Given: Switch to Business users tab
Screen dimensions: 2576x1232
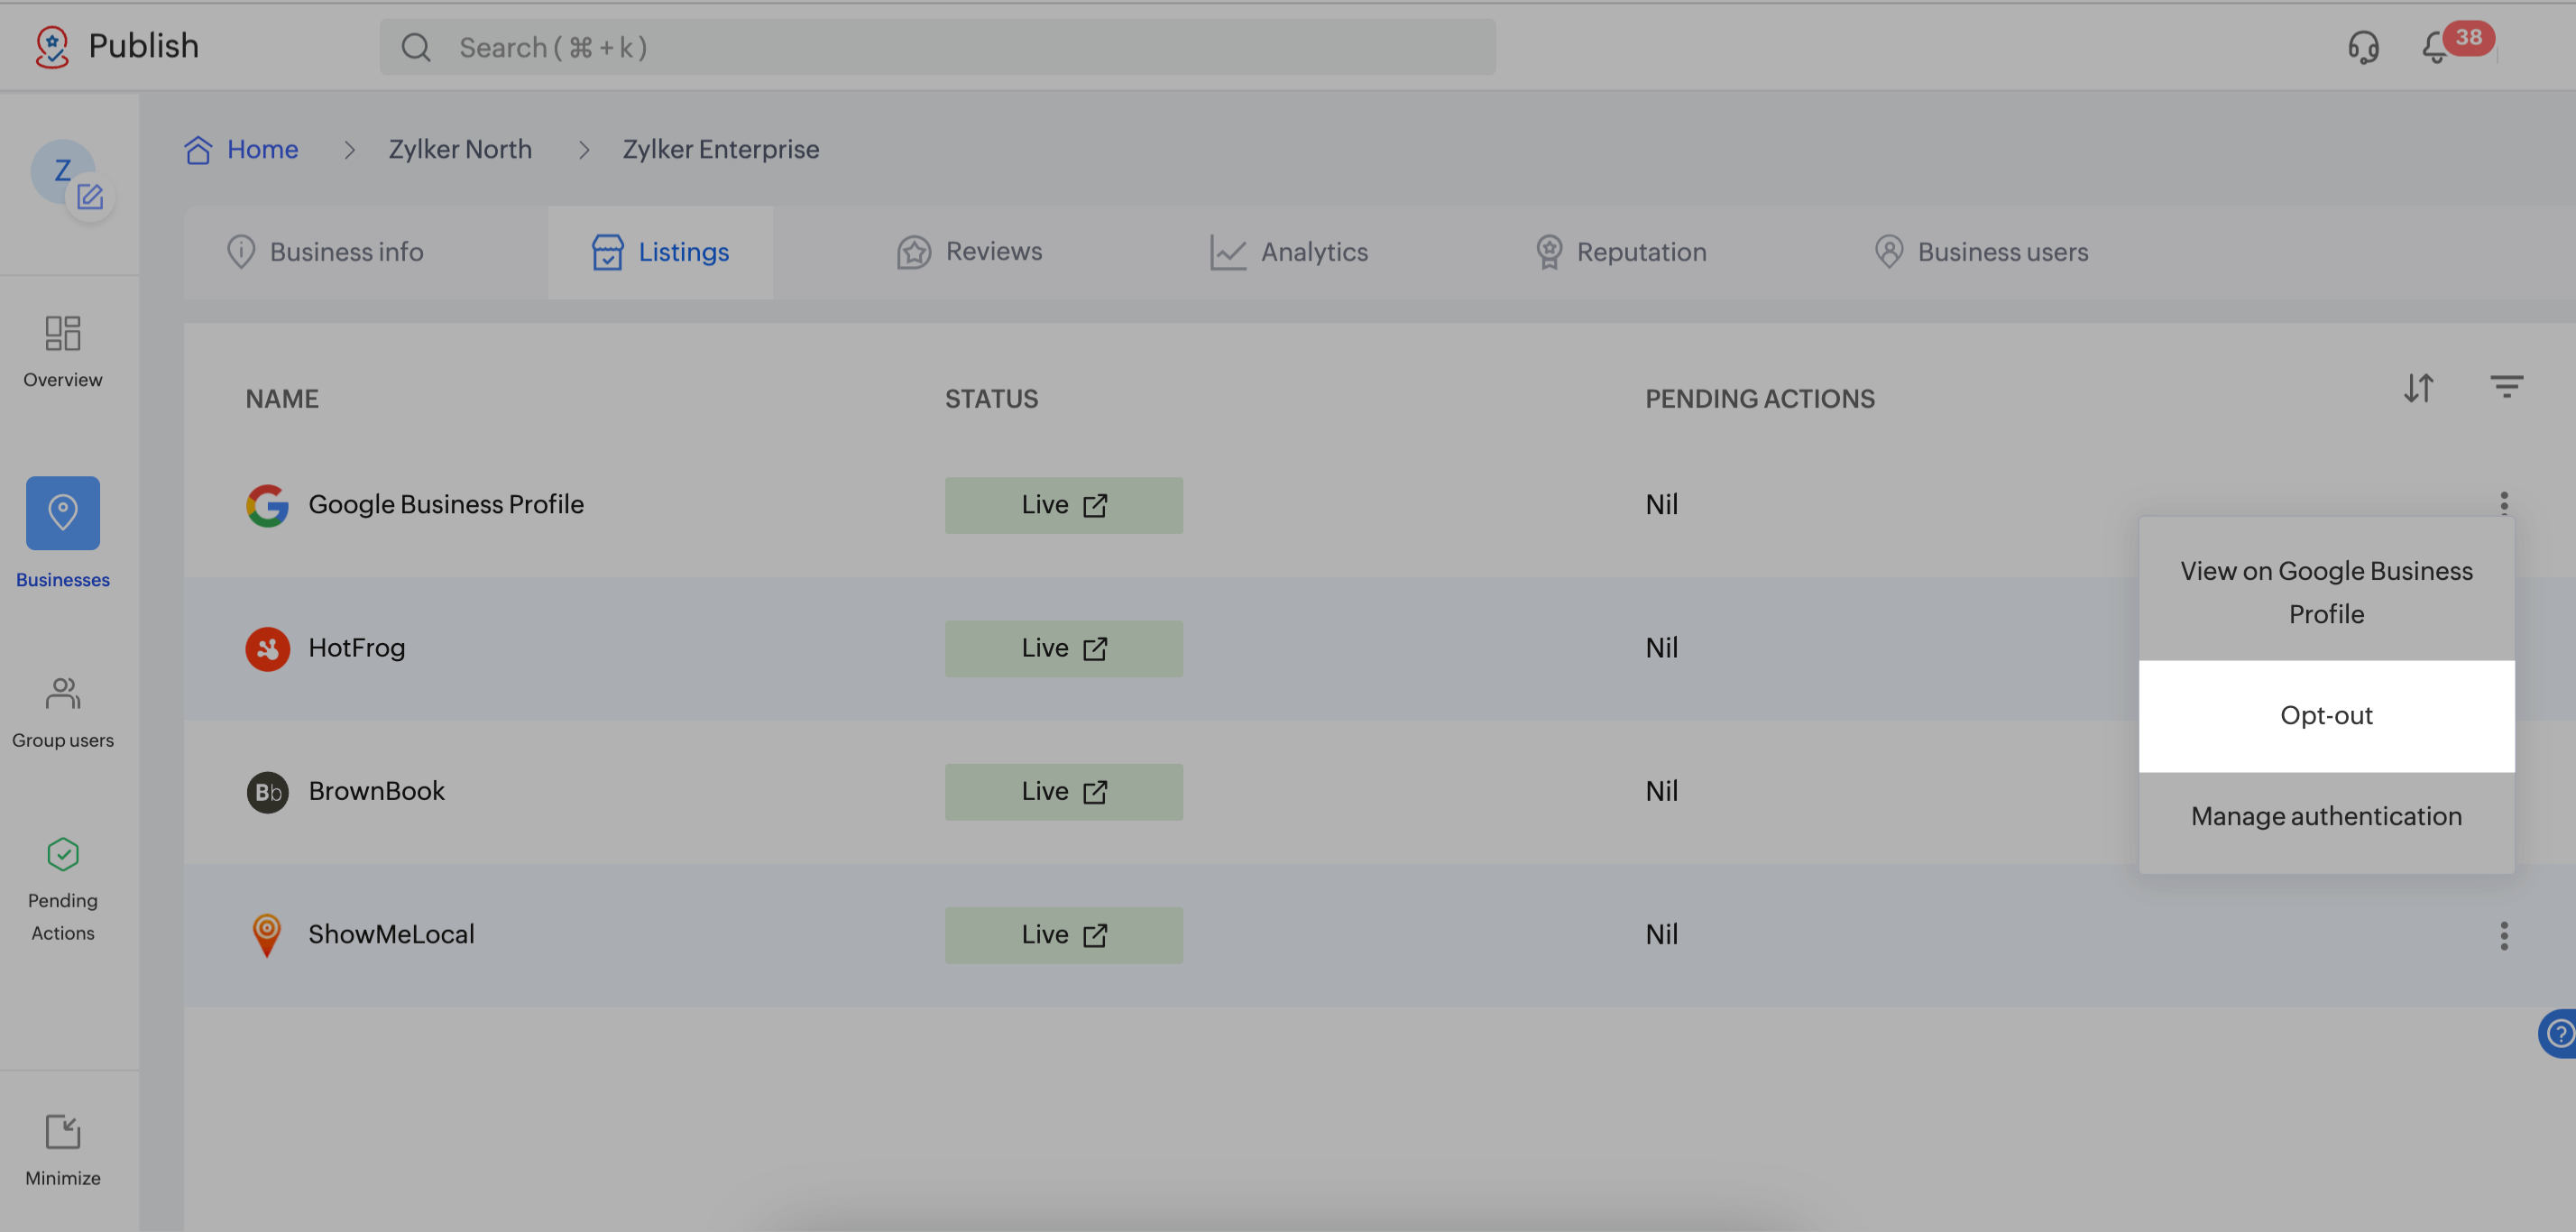Looking at the screenshot, I should [x=1981, y=252].
